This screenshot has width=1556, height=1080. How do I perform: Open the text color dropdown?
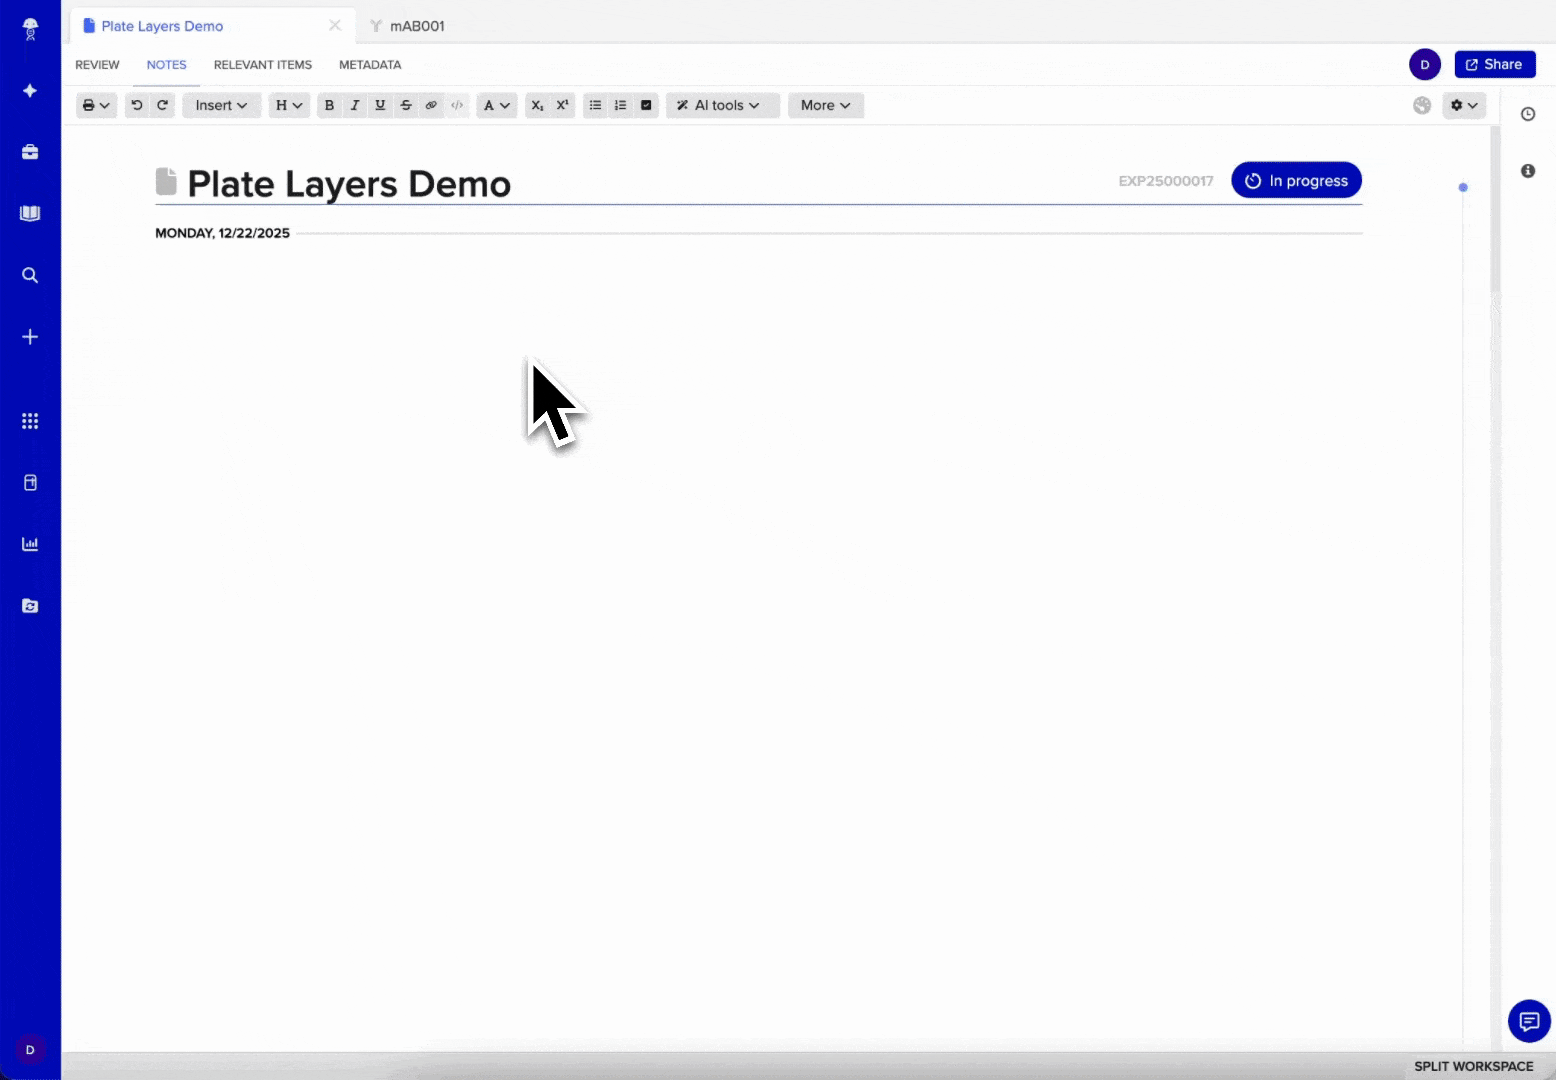pos(496,105)
